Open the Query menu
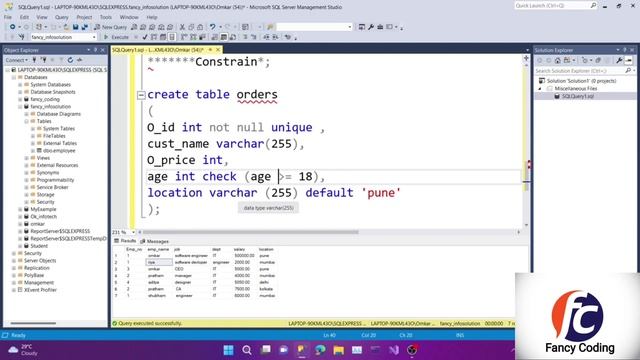This screenshot has height=360, width=640. pyautogui.click(x=62, y=17)
